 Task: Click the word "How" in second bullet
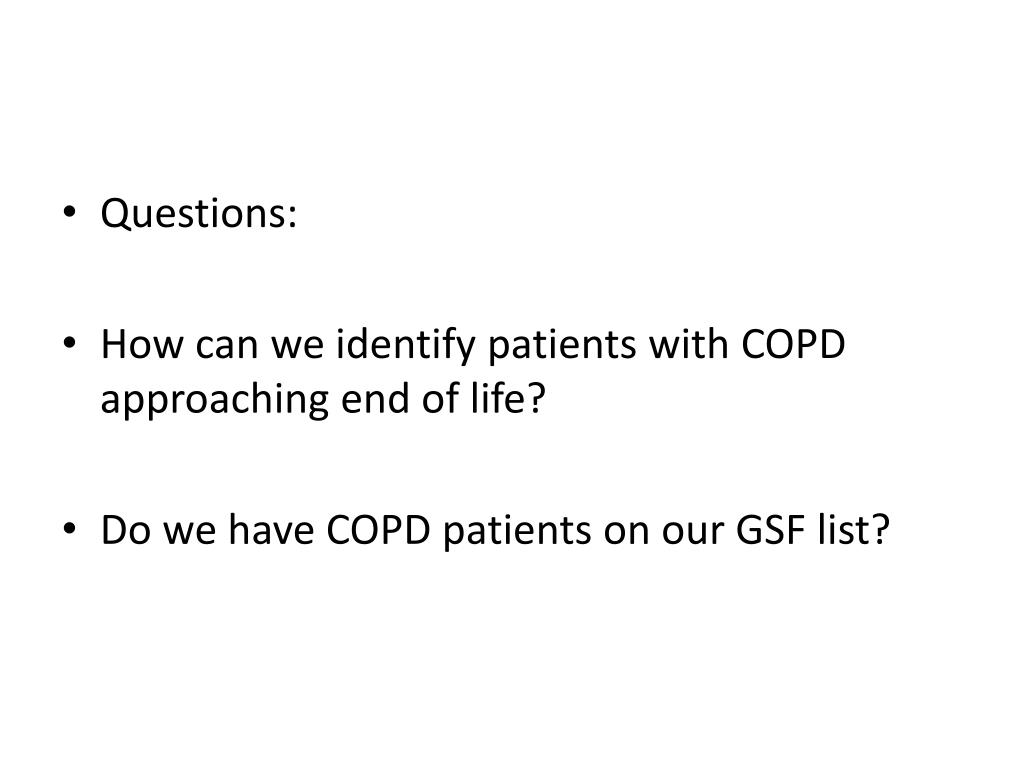coord(142,344)
